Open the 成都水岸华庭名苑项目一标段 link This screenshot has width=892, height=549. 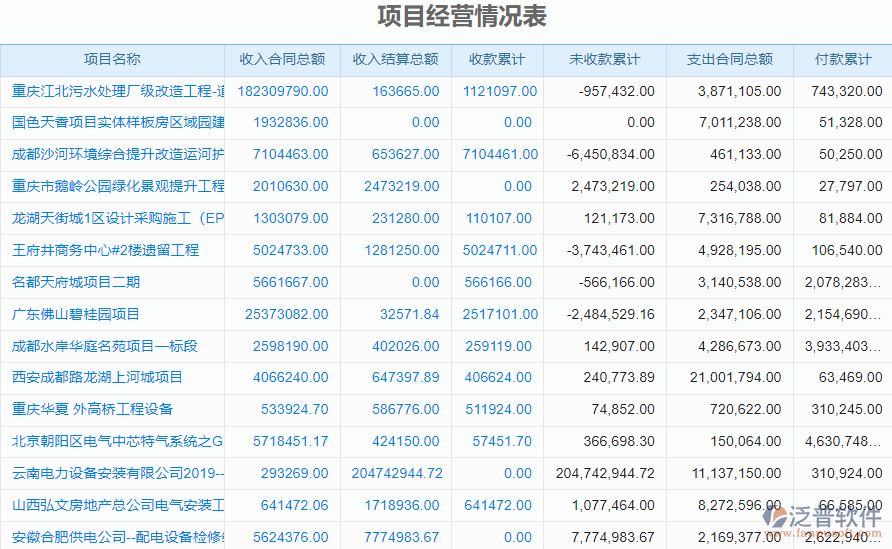point(104,346)
